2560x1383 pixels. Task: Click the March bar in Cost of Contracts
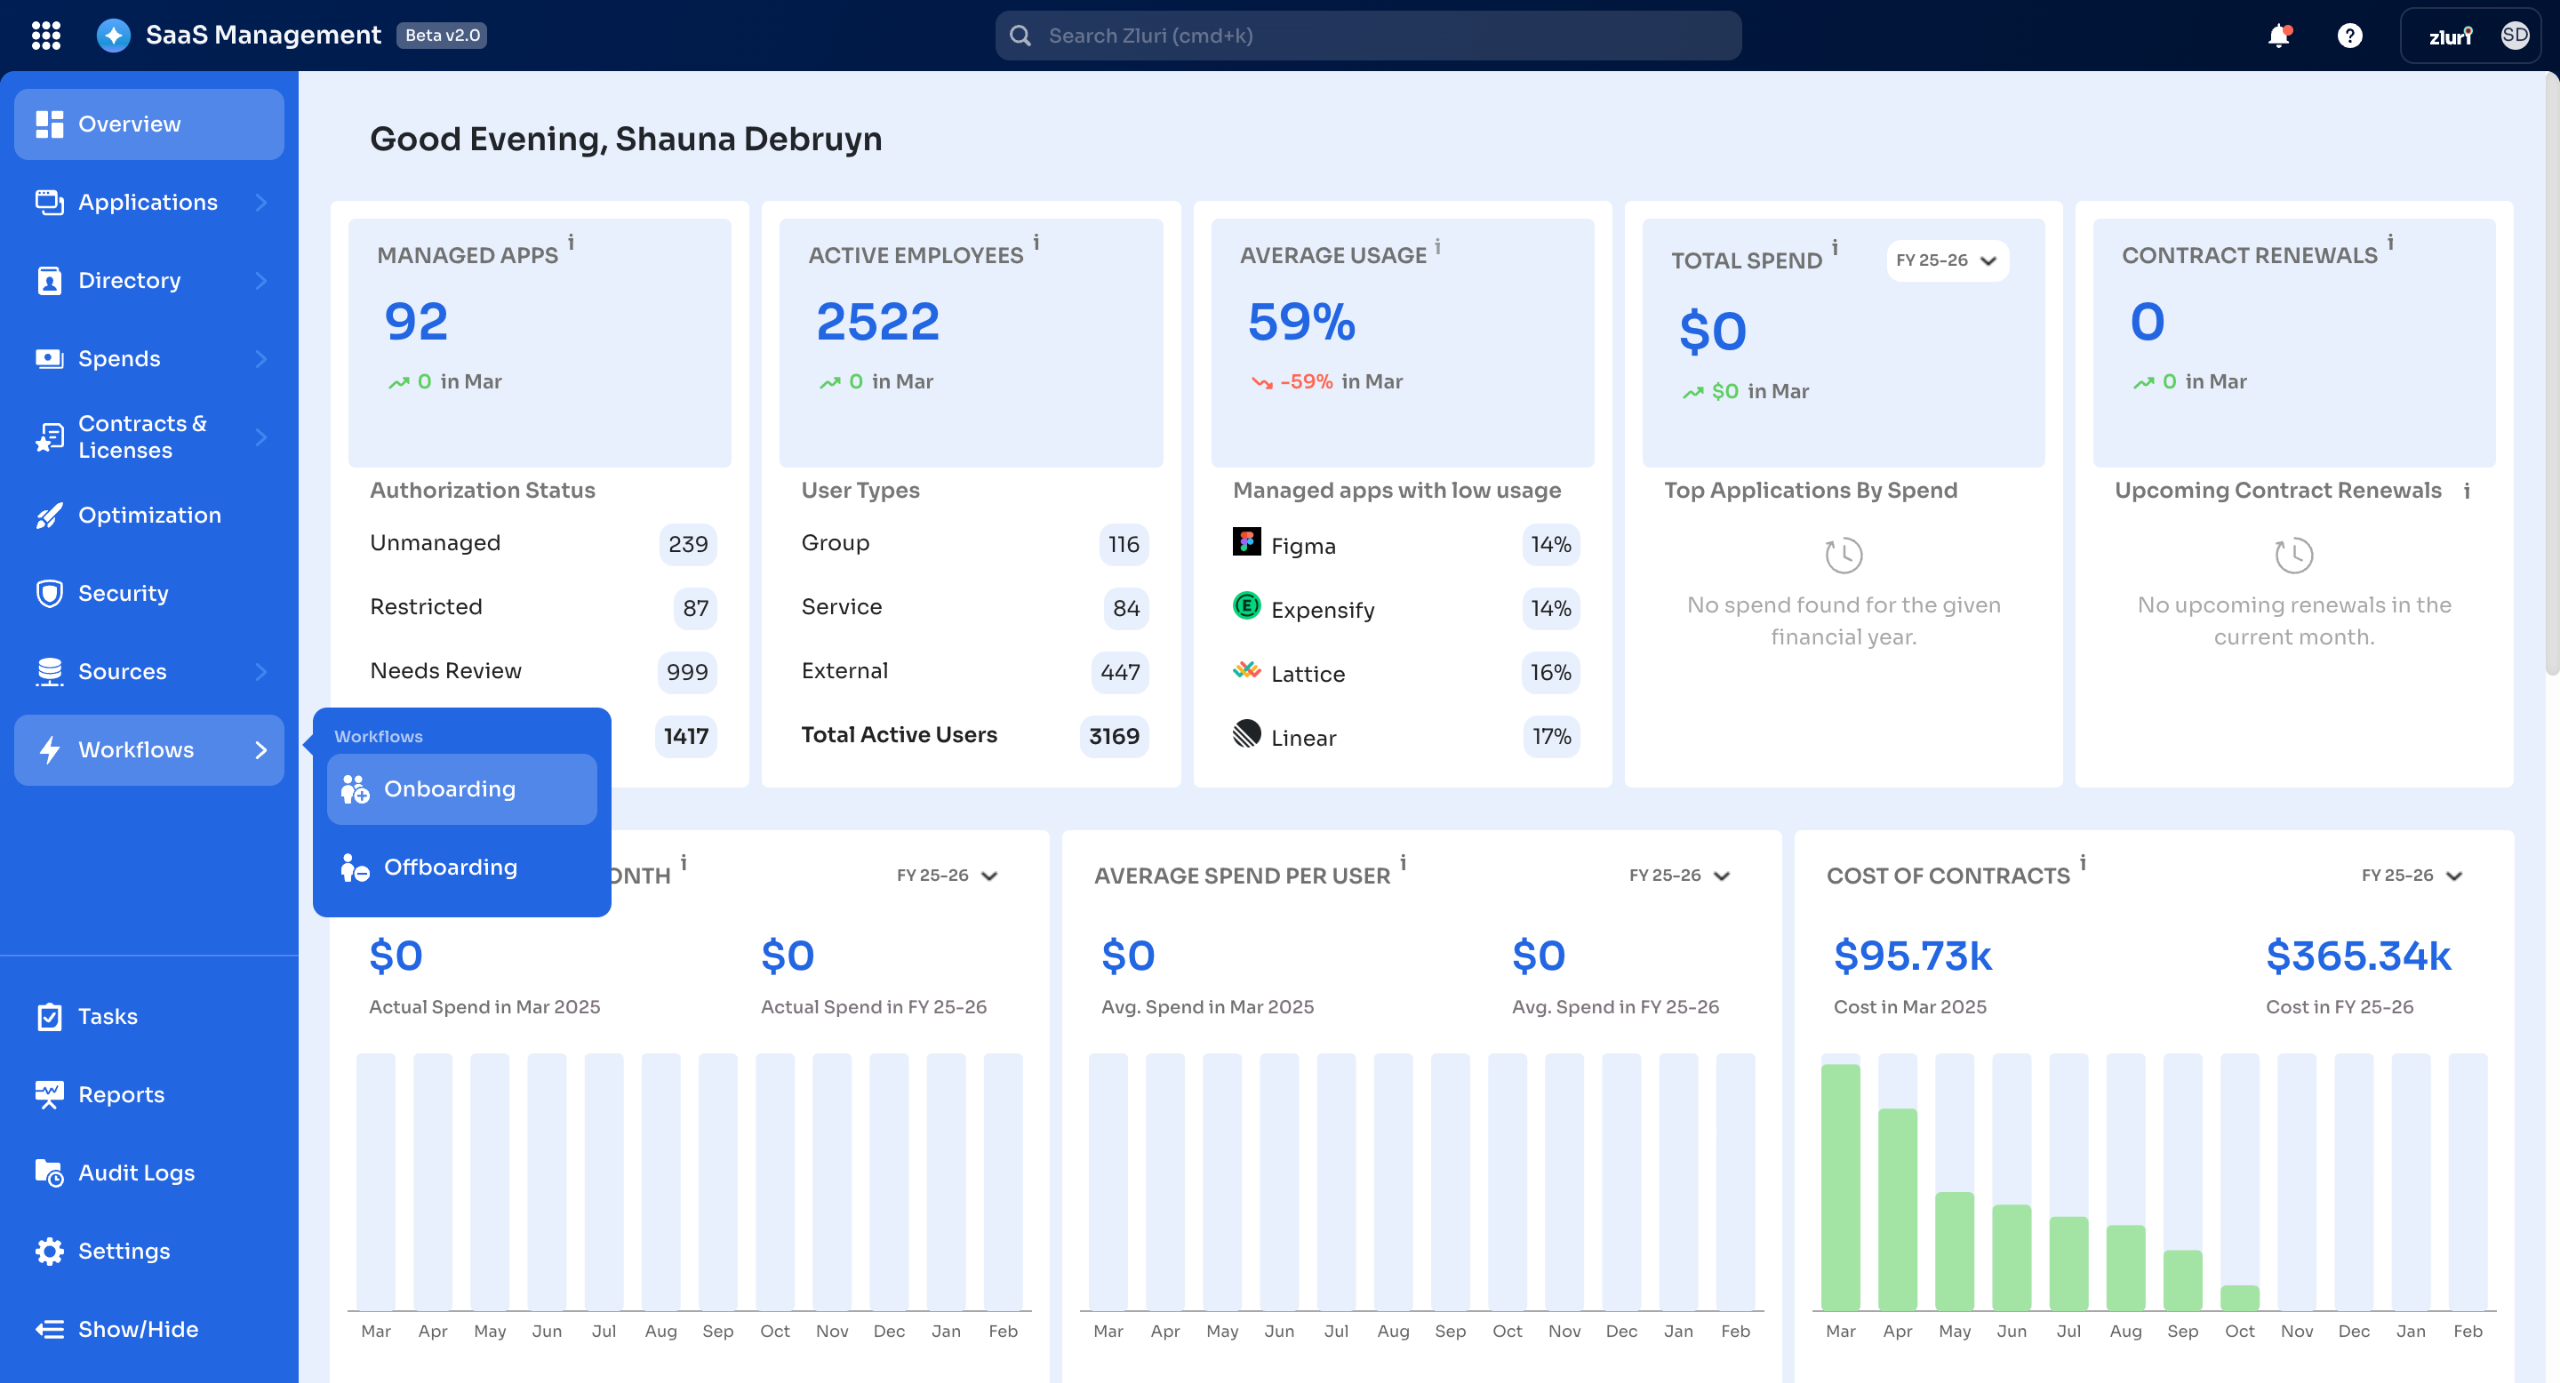(x=1840, y=1186)
